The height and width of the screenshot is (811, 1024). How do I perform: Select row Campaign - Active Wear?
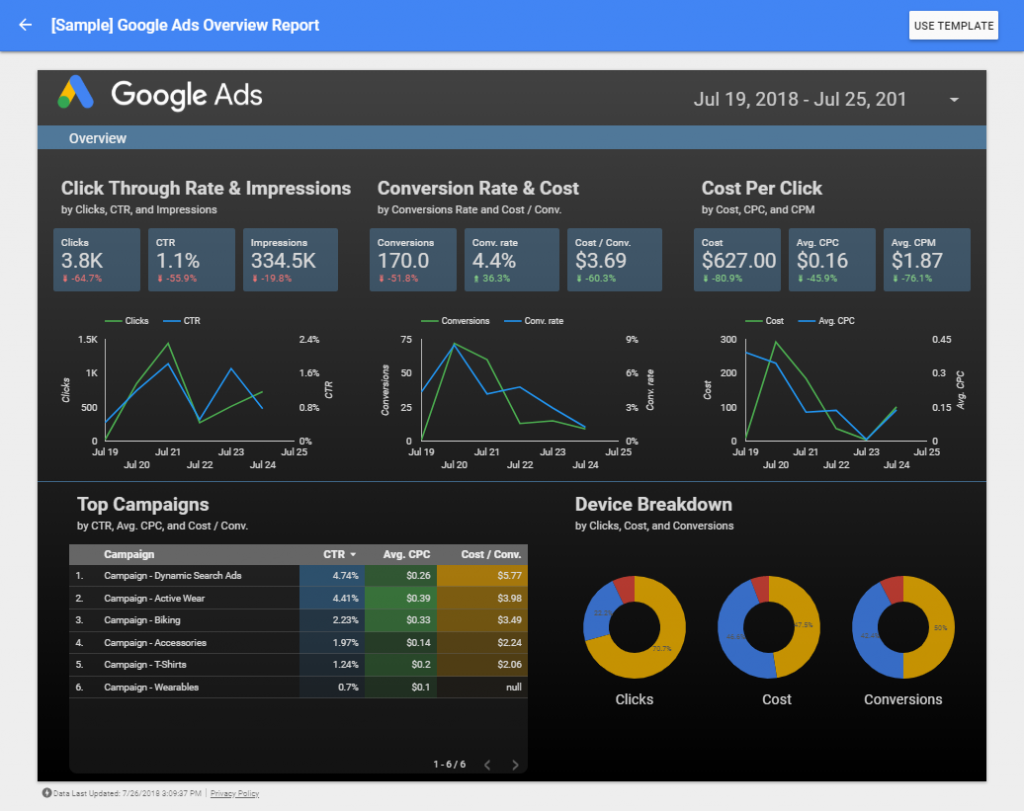[x=298, y=598]
